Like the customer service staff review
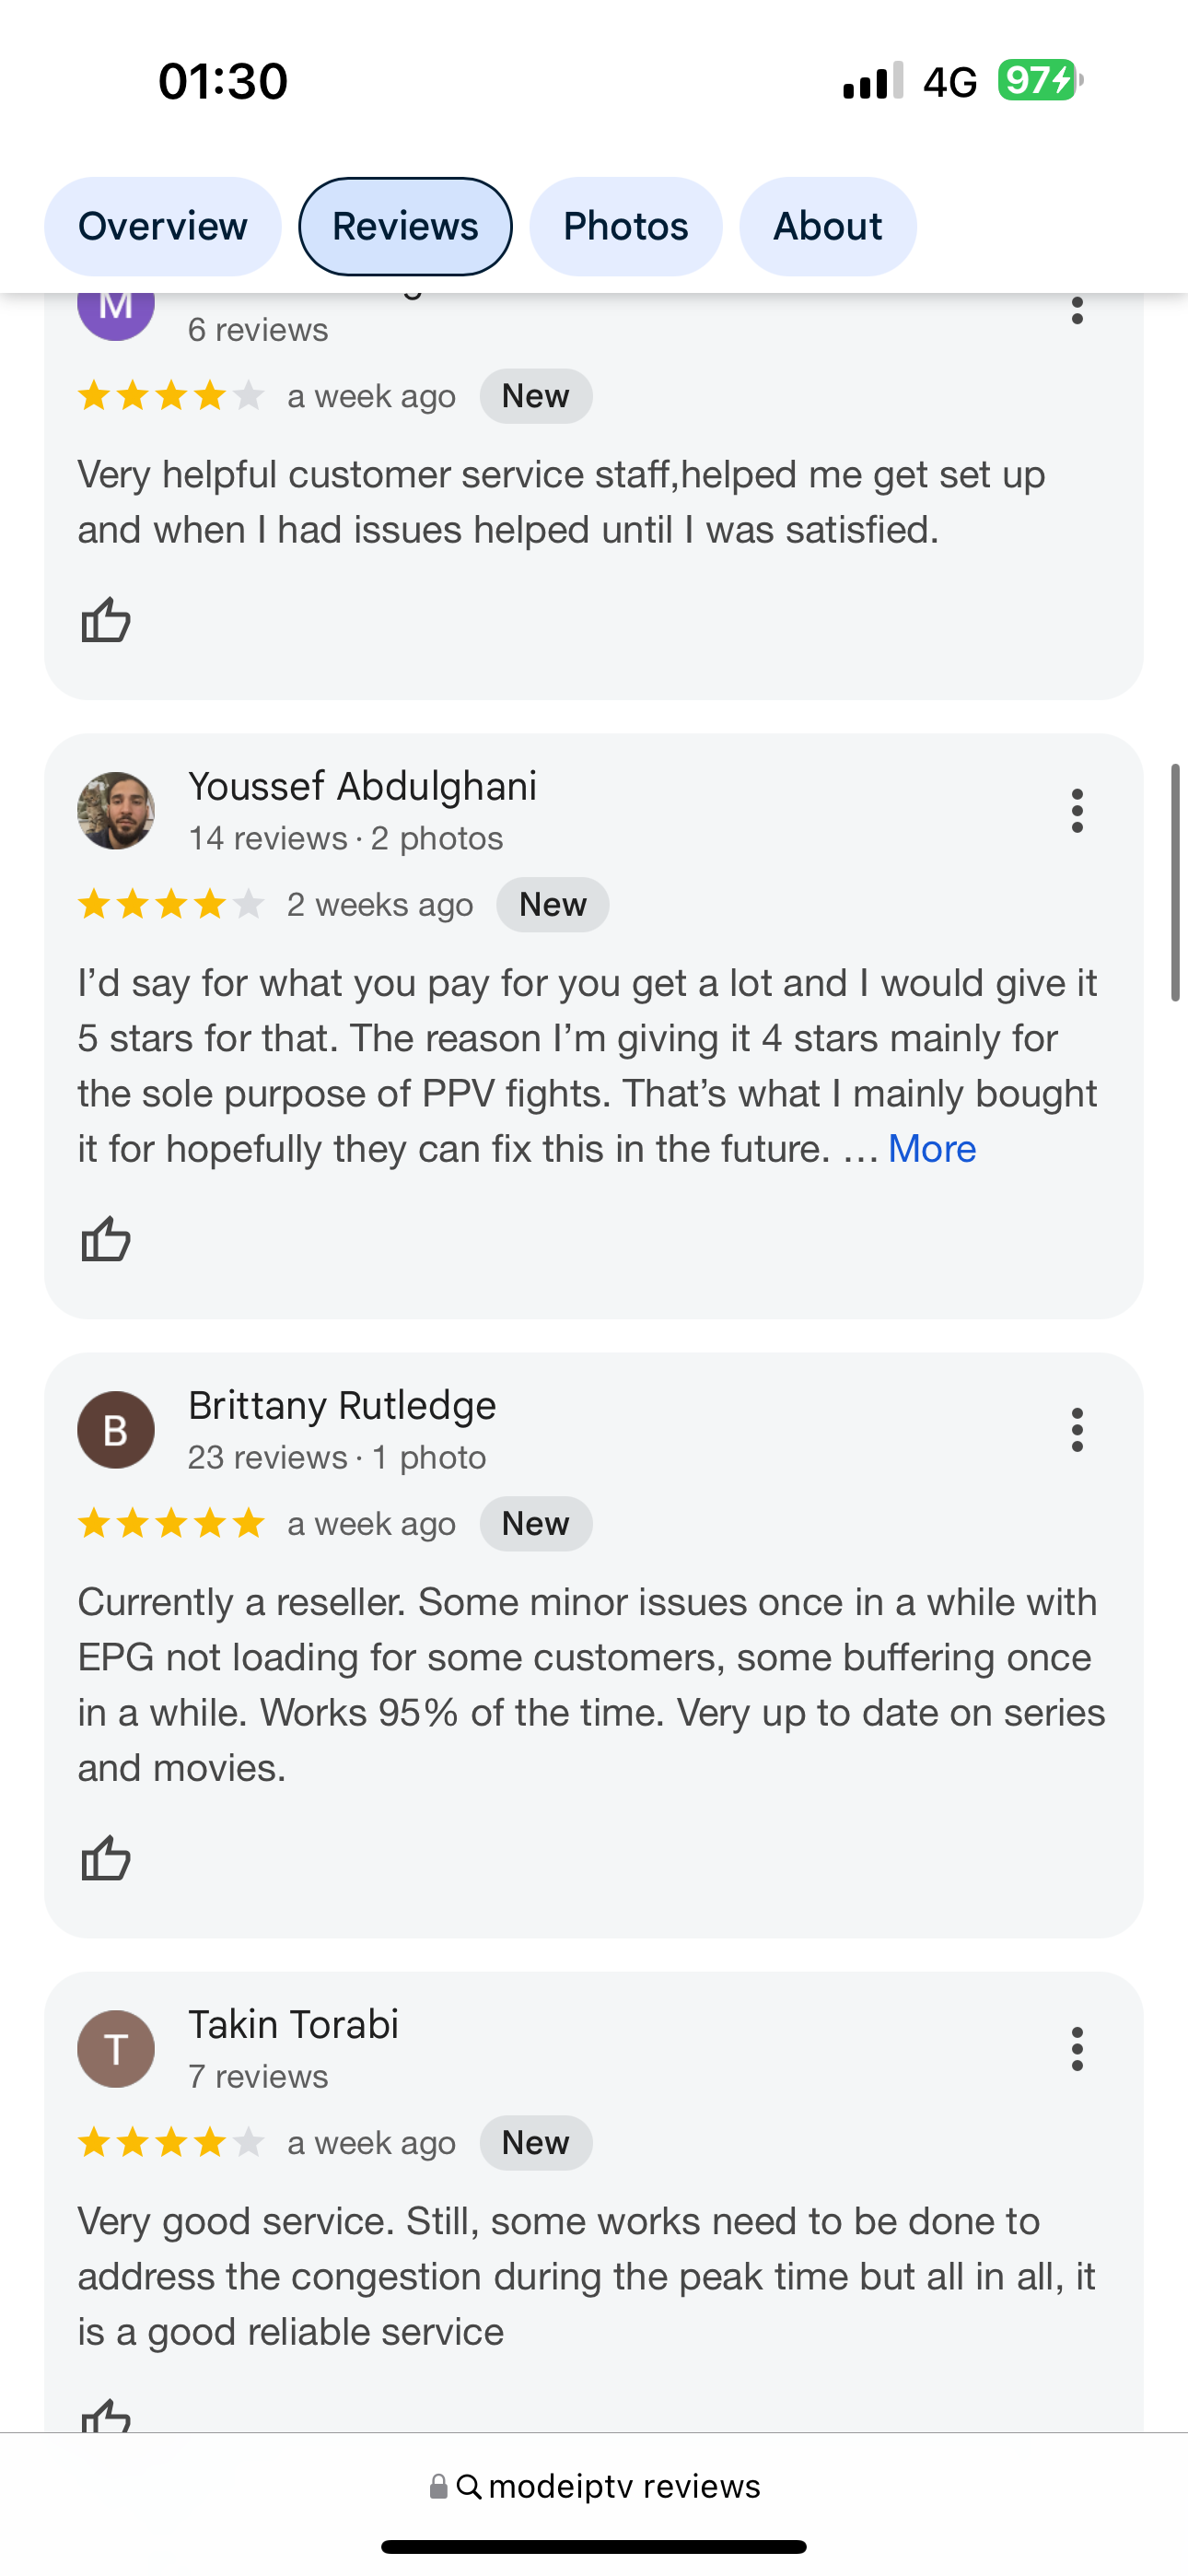The height and width of the screenshot is (2576, 1188). [106, 620]
